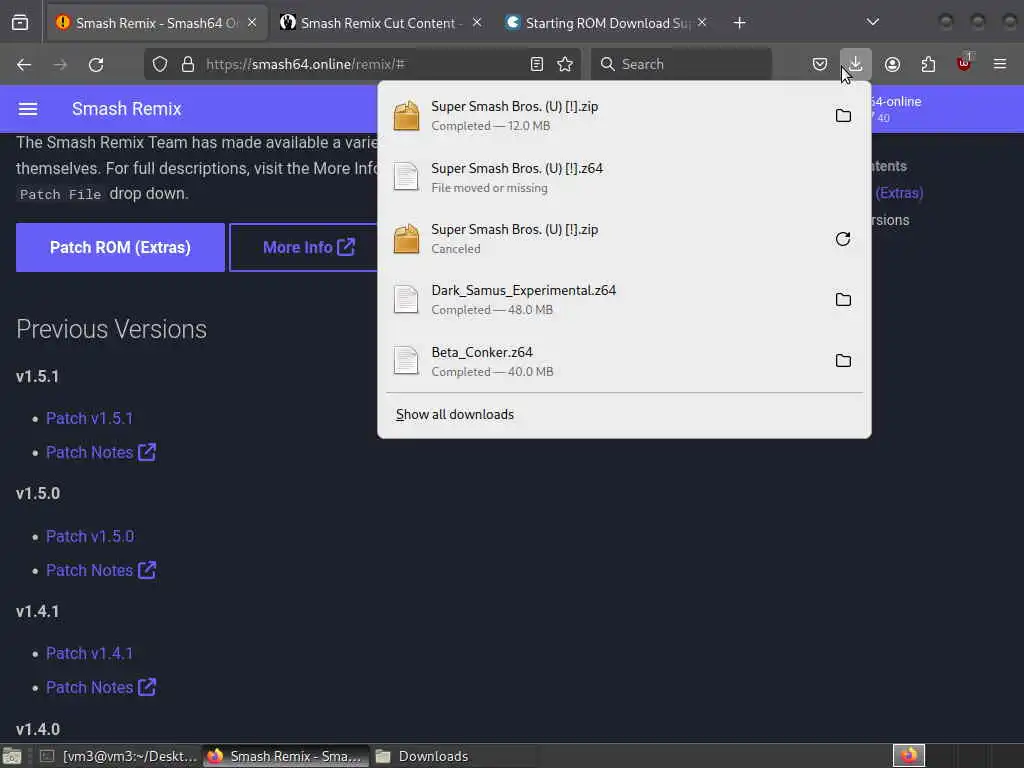This screenshot has height=768, width=1024.
Task: Click Patch ROM (Extras) button
Action: 120,248
